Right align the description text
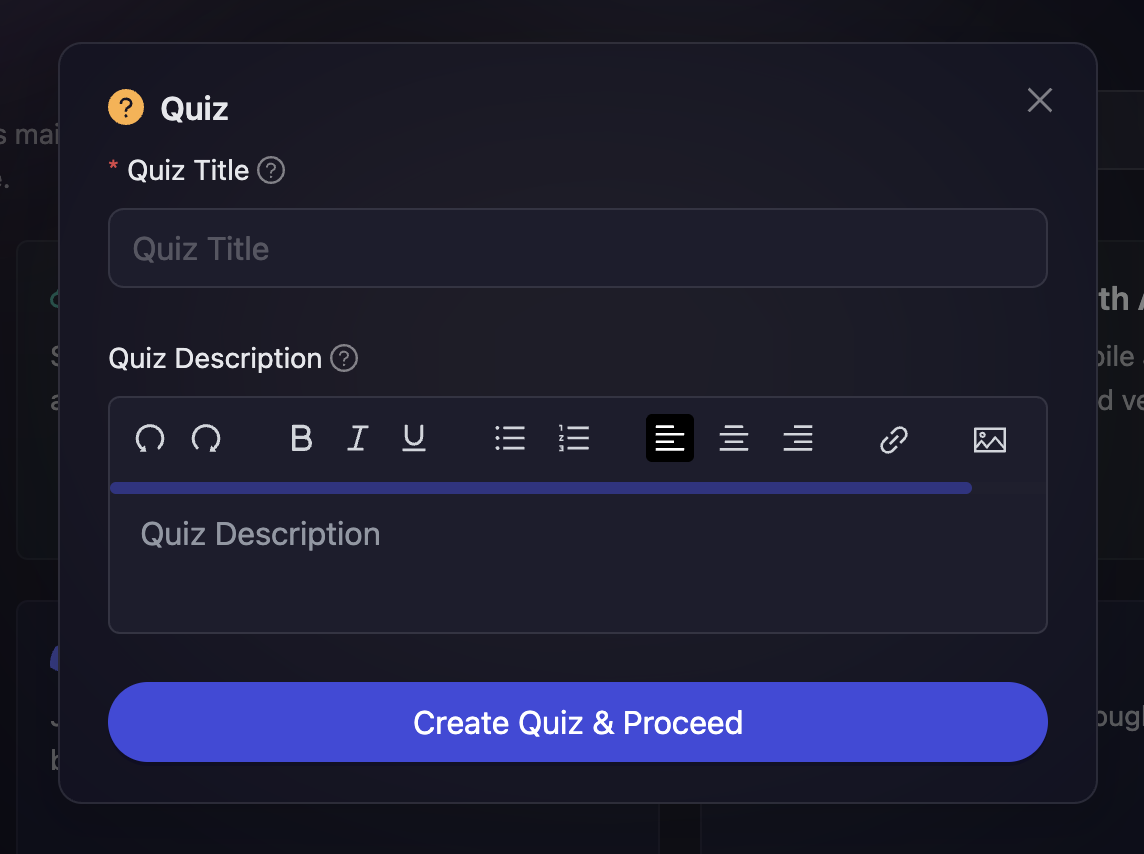The image size is (1144, 854). (x=798, y=438)
